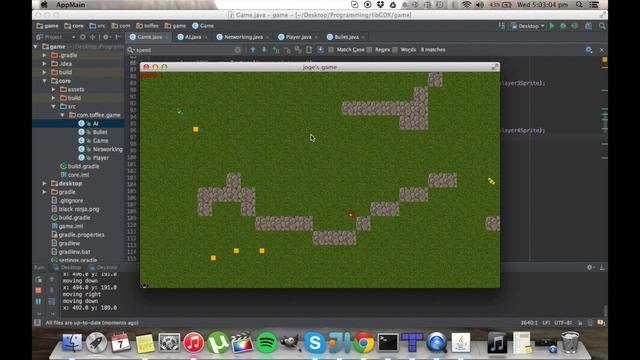
Task: Collapse the core module folder
Action: click(x=44, y=81)
